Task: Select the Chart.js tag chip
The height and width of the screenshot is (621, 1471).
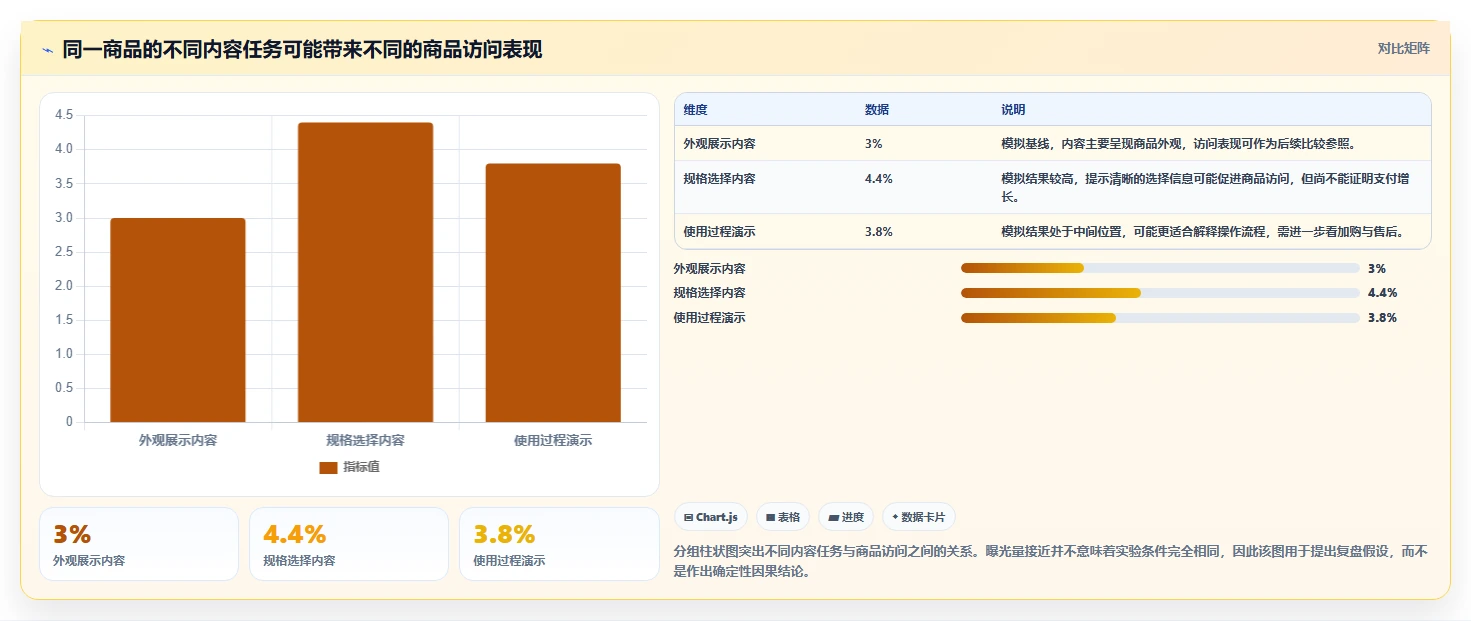Action: (711, 517)
